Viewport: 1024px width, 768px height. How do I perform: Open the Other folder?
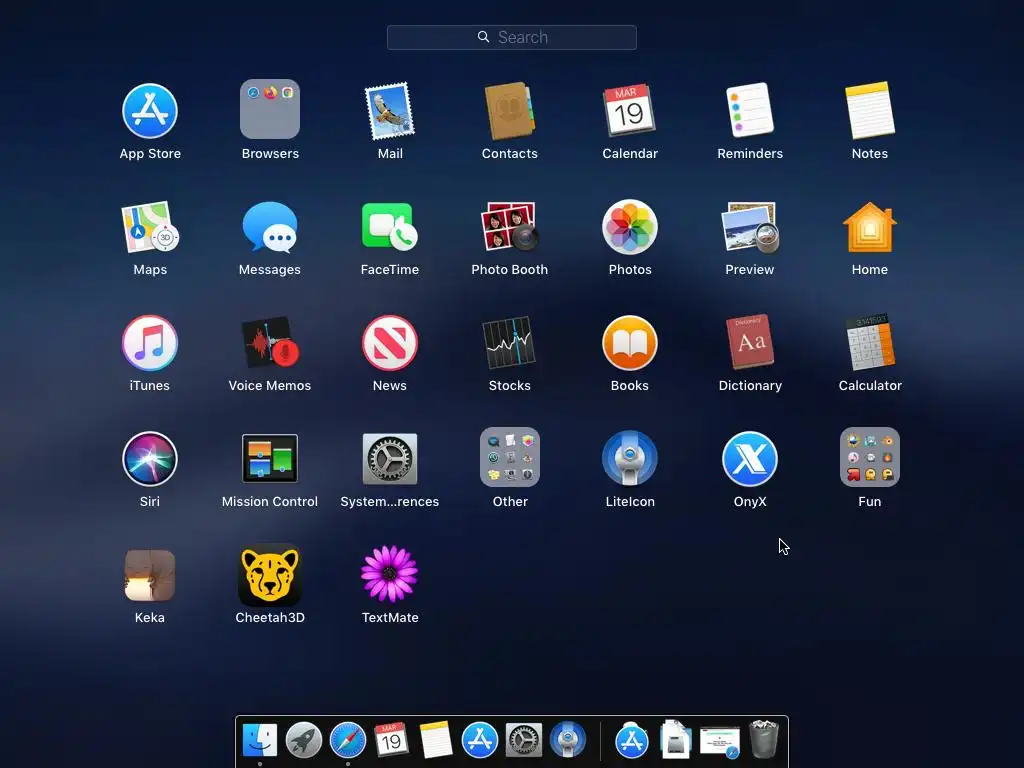(x=509, y=457)
